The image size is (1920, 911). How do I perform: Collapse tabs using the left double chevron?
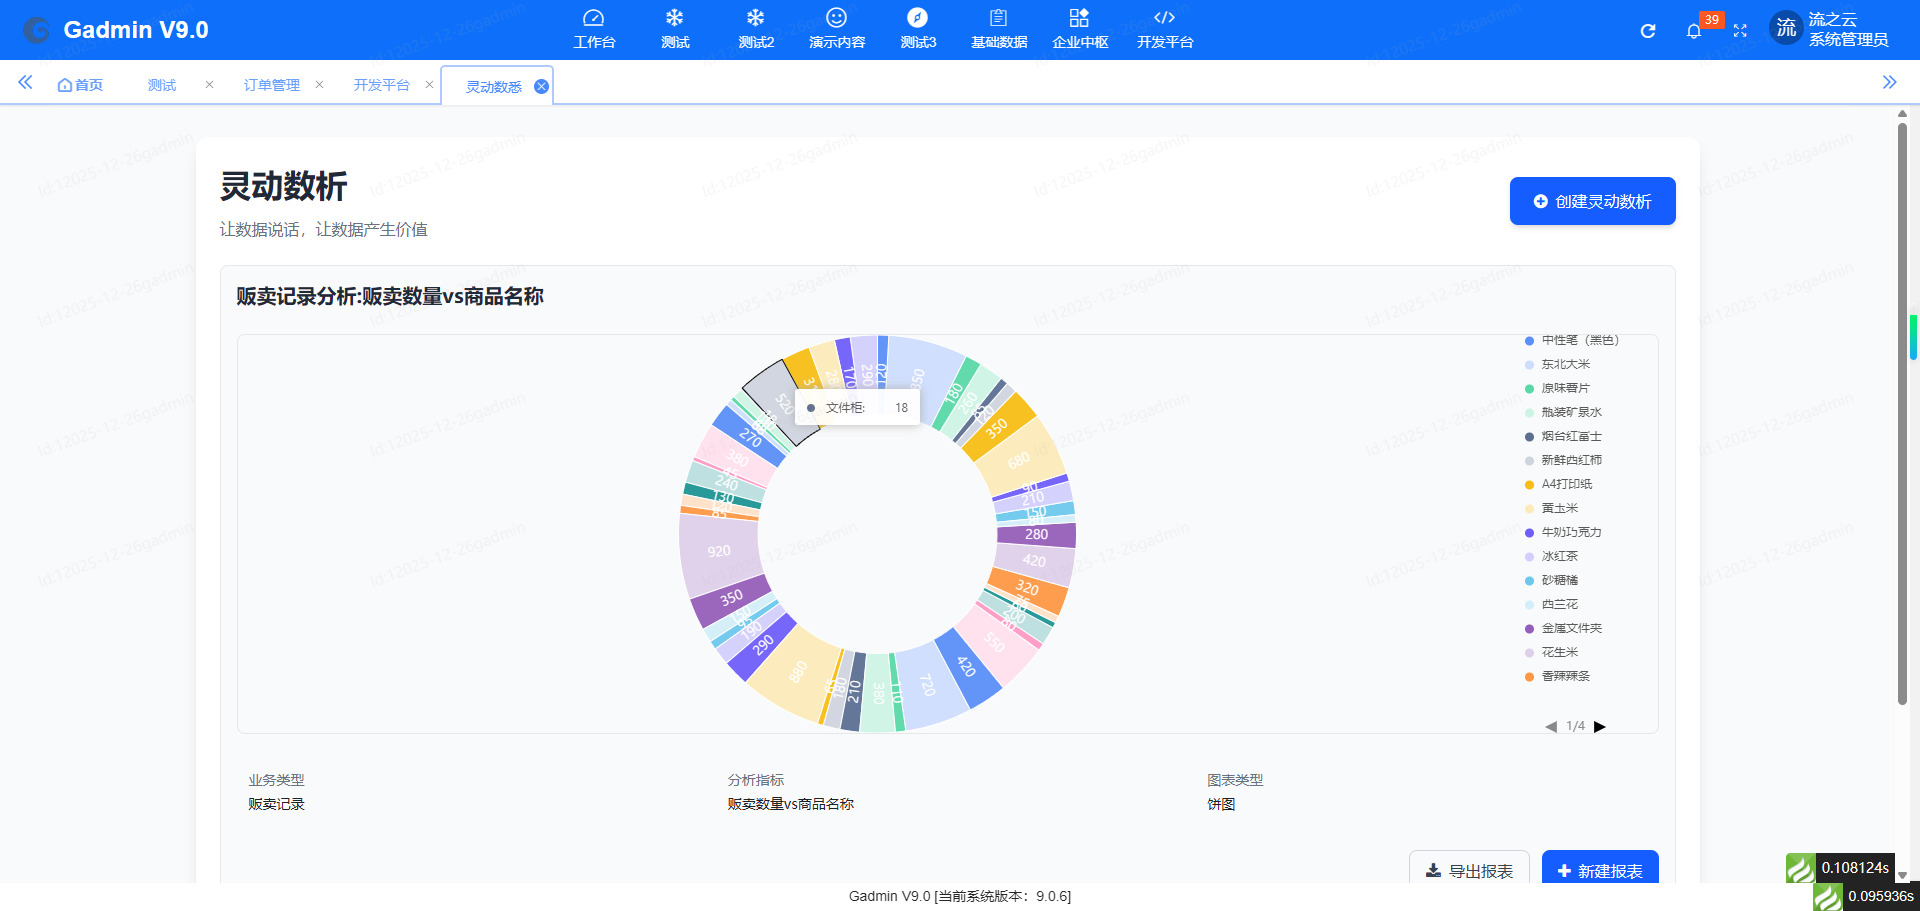(x=25, y=83)
